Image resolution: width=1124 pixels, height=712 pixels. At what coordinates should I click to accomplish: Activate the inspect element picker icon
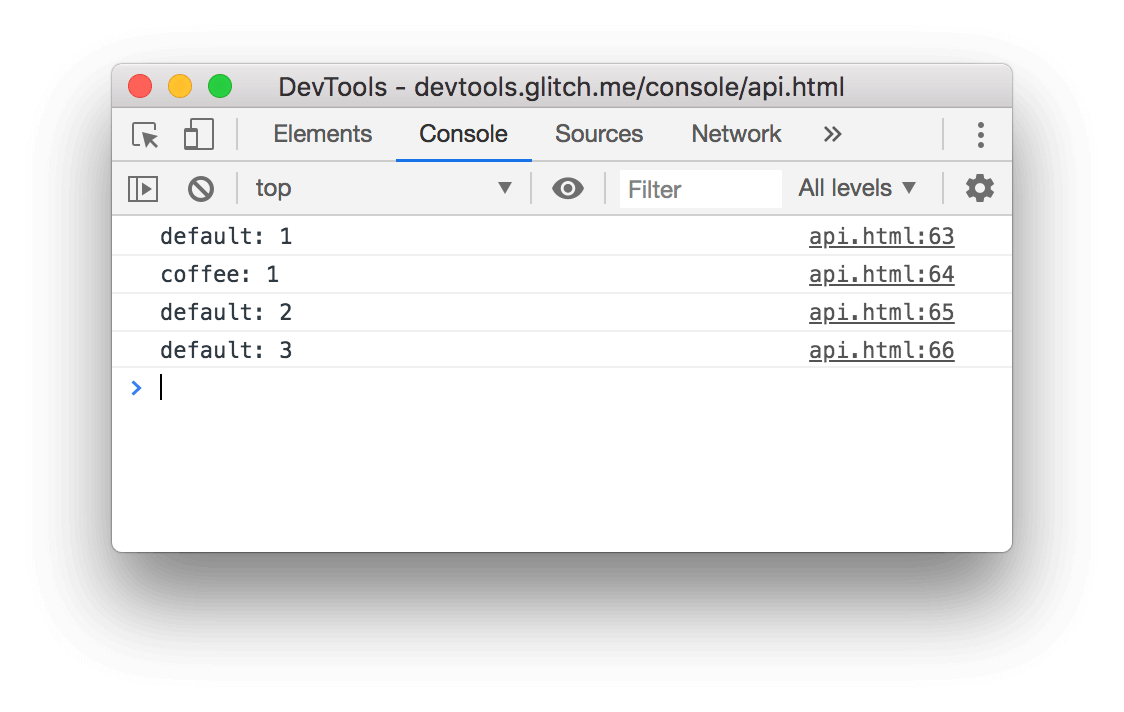tap(146, 135)
